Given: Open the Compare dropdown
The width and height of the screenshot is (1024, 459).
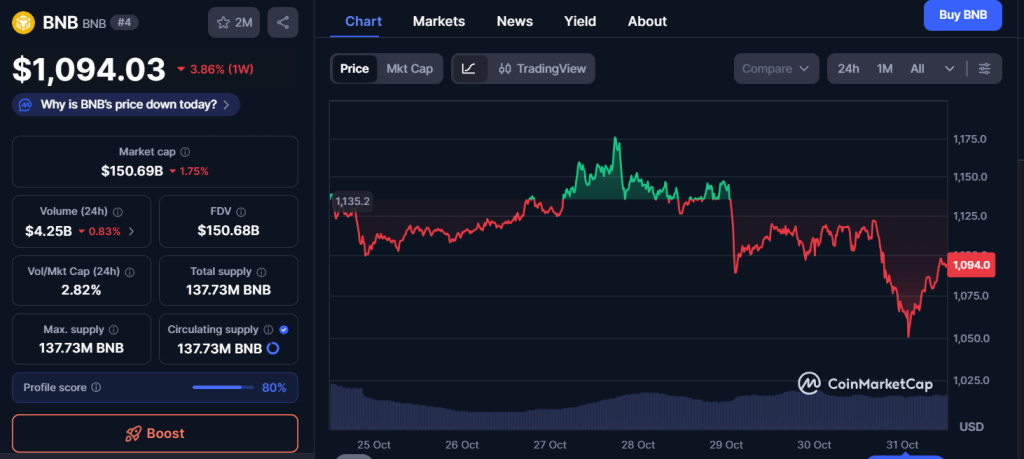Looking at the screenshot, I should (x=776, y=69).
